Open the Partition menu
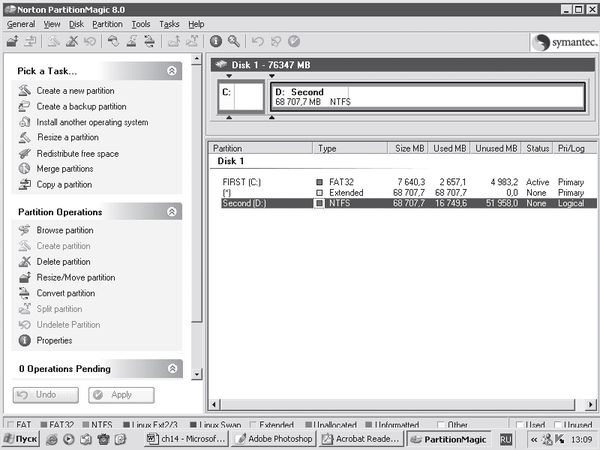Image resolution: width=600 pixels, height=450 pixels. 107,24
